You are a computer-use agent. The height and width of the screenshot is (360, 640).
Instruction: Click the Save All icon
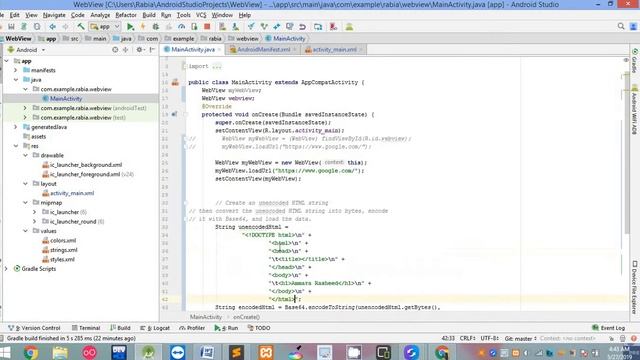(x=11, y=27)
